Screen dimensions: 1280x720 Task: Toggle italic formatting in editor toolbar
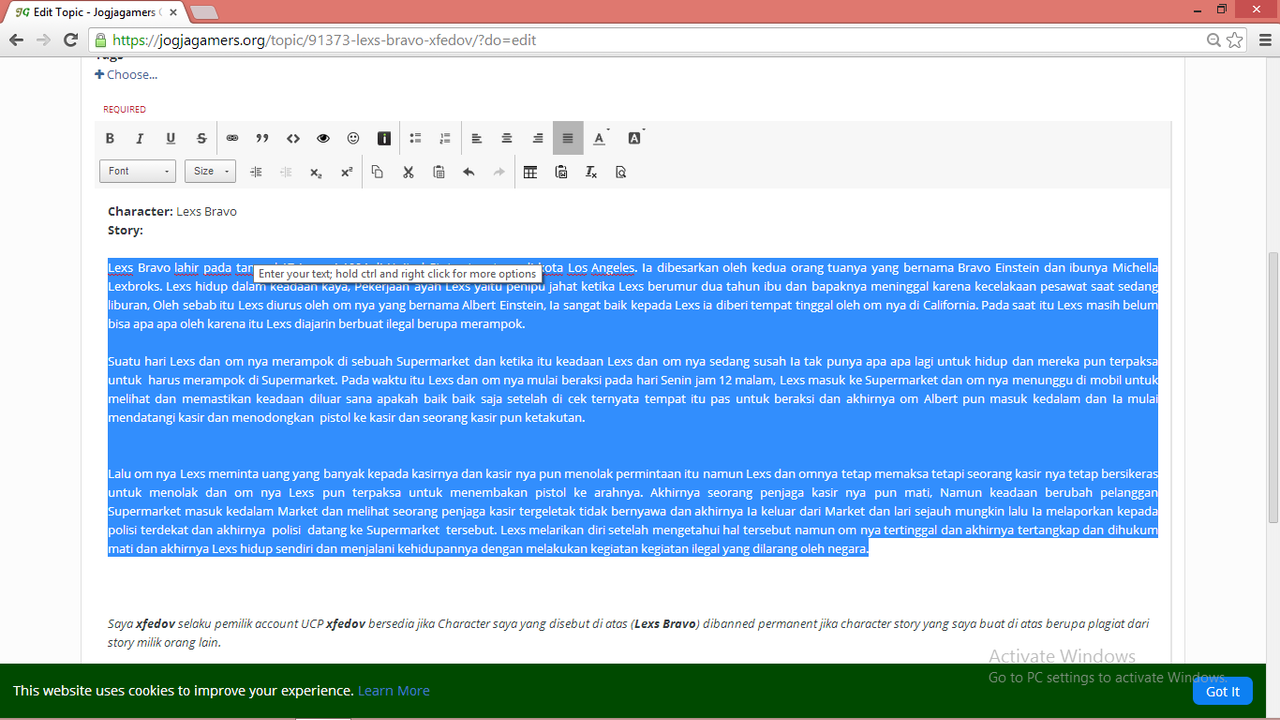pos(140,138)
